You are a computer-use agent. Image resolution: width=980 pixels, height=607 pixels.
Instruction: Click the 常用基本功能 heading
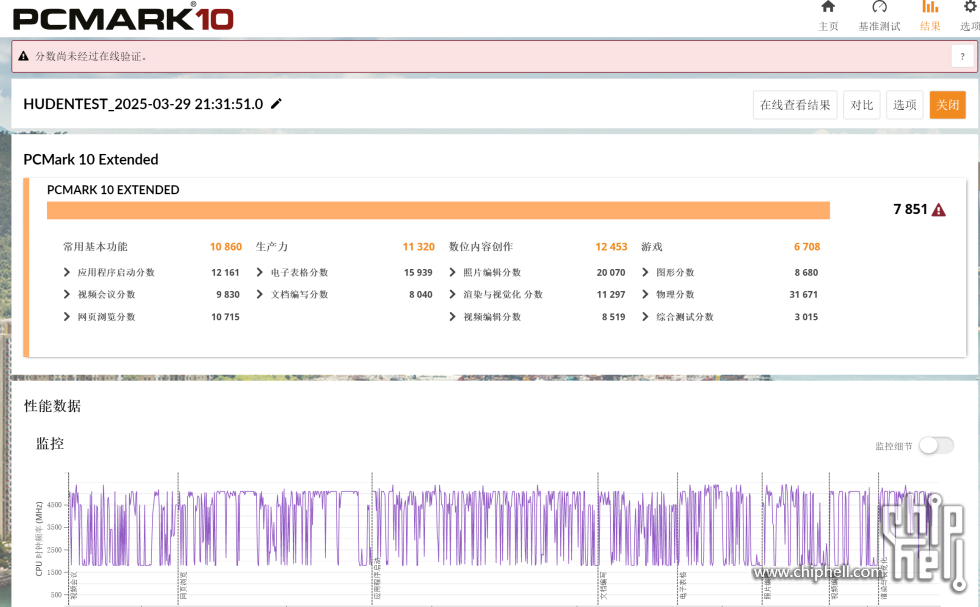pos(95,247)
